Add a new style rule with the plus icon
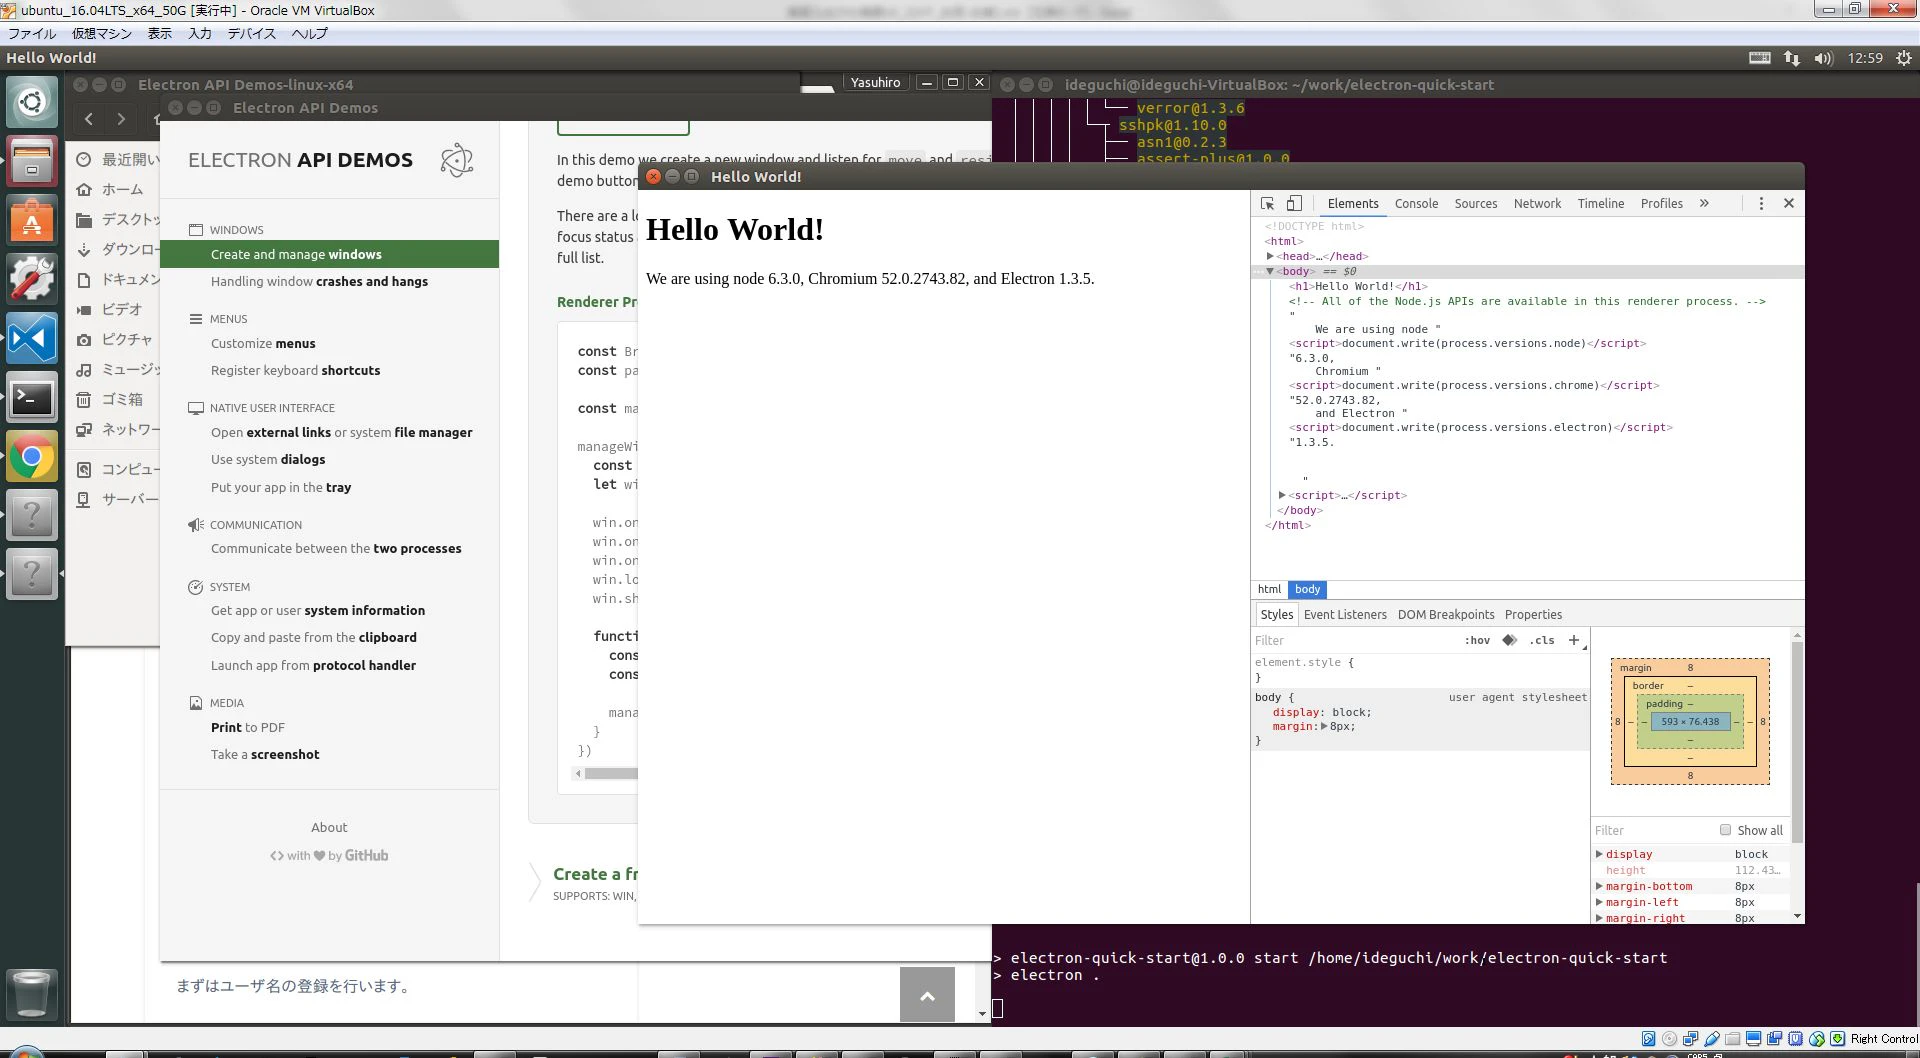Viewport: 1920px width, 1058px height. (1574, 640)
